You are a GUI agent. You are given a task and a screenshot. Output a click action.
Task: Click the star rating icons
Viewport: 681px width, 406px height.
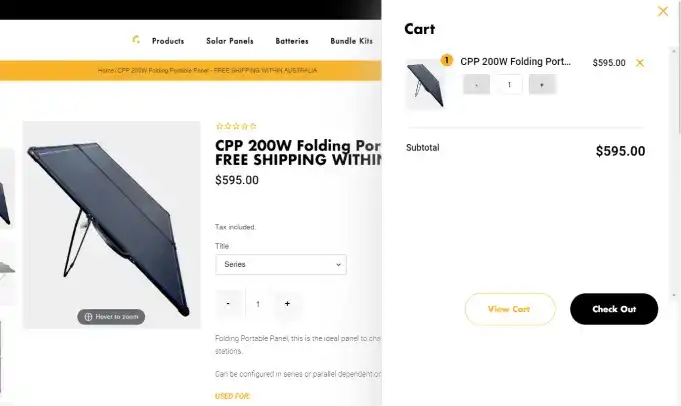pos(236,126)
